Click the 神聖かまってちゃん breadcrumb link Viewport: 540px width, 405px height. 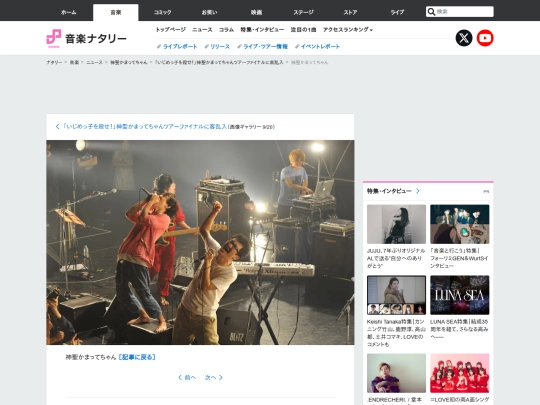(x=129, y=62)
